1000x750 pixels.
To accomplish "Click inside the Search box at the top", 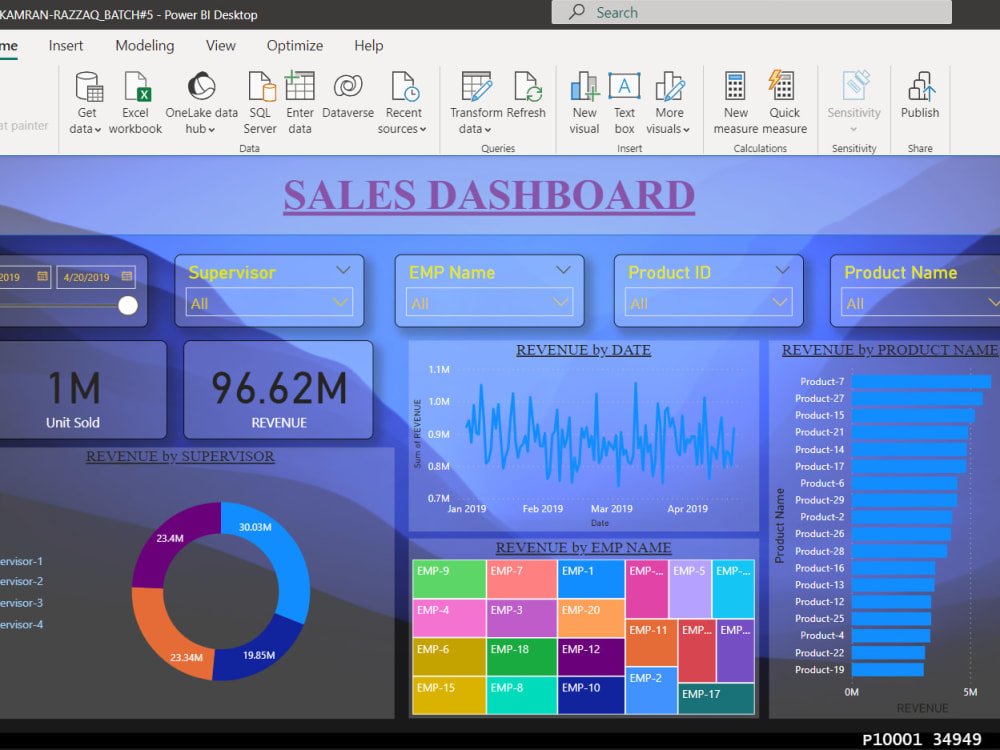I will (x=750, y=12).
